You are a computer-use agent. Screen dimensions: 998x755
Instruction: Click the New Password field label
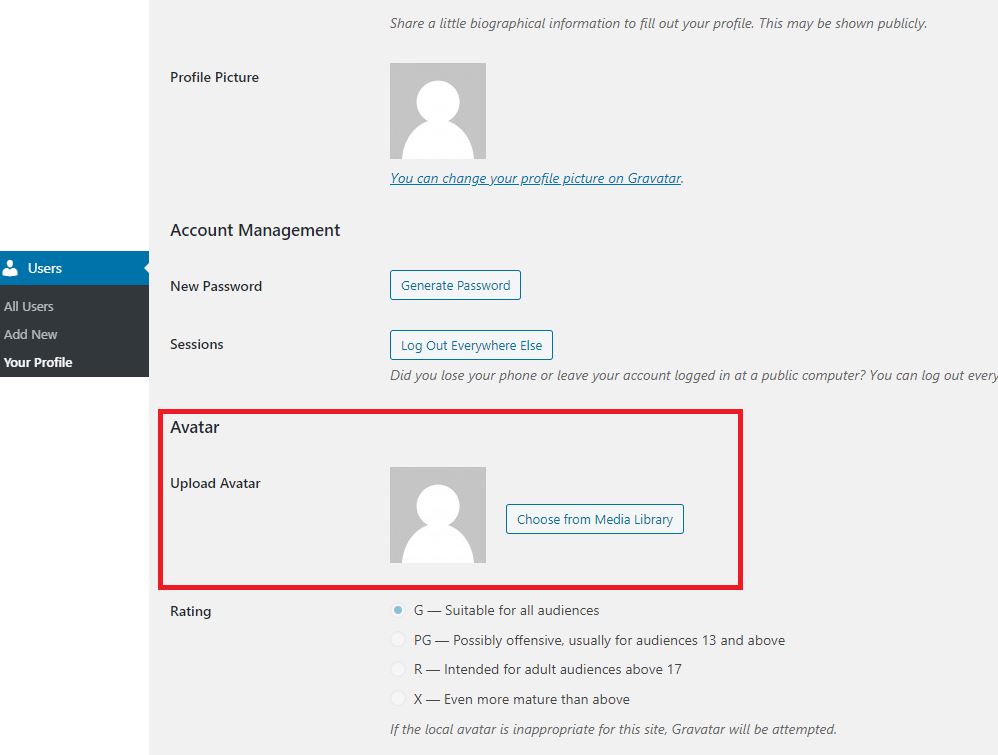216,286
